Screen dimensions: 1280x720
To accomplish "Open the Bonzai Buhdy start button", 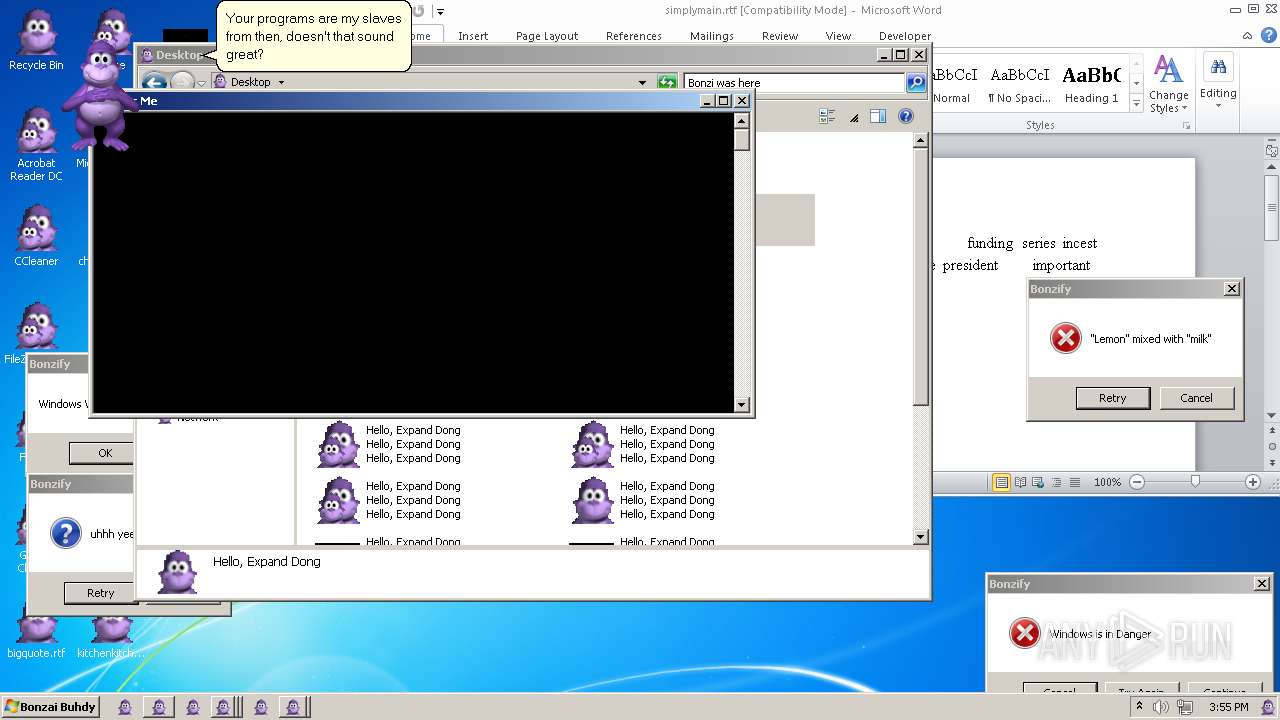I will [x=50, y=707].
